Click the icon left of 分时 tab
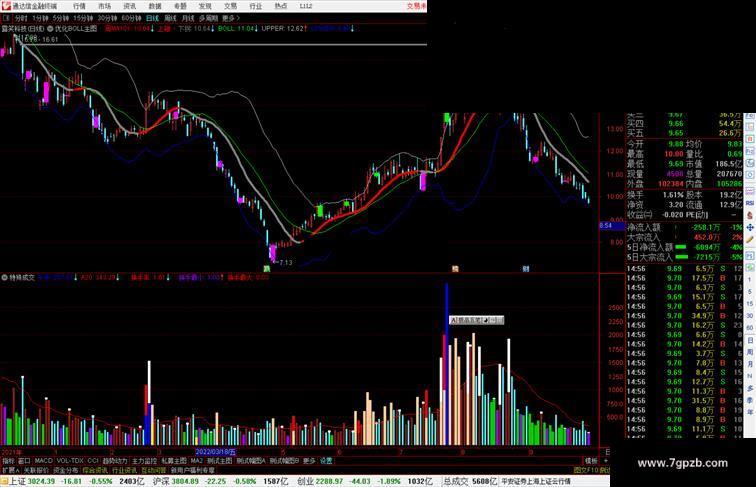756x487 pixels. 6,18
